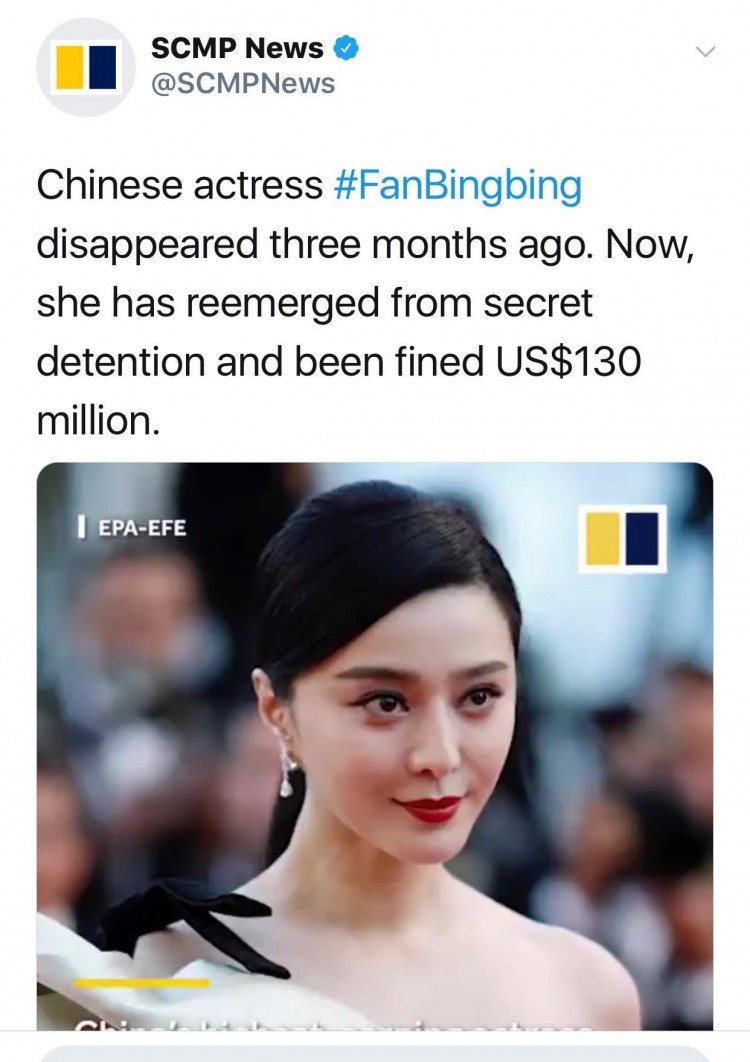750x1062 pixels.
Task: Click the yellow accent line above caption
Action: point(142,982)
